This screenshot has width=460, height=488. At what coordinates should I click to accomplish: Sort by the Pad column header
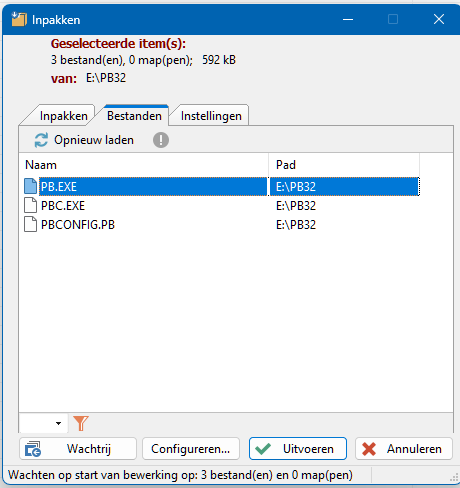click(x=344, y=165)
